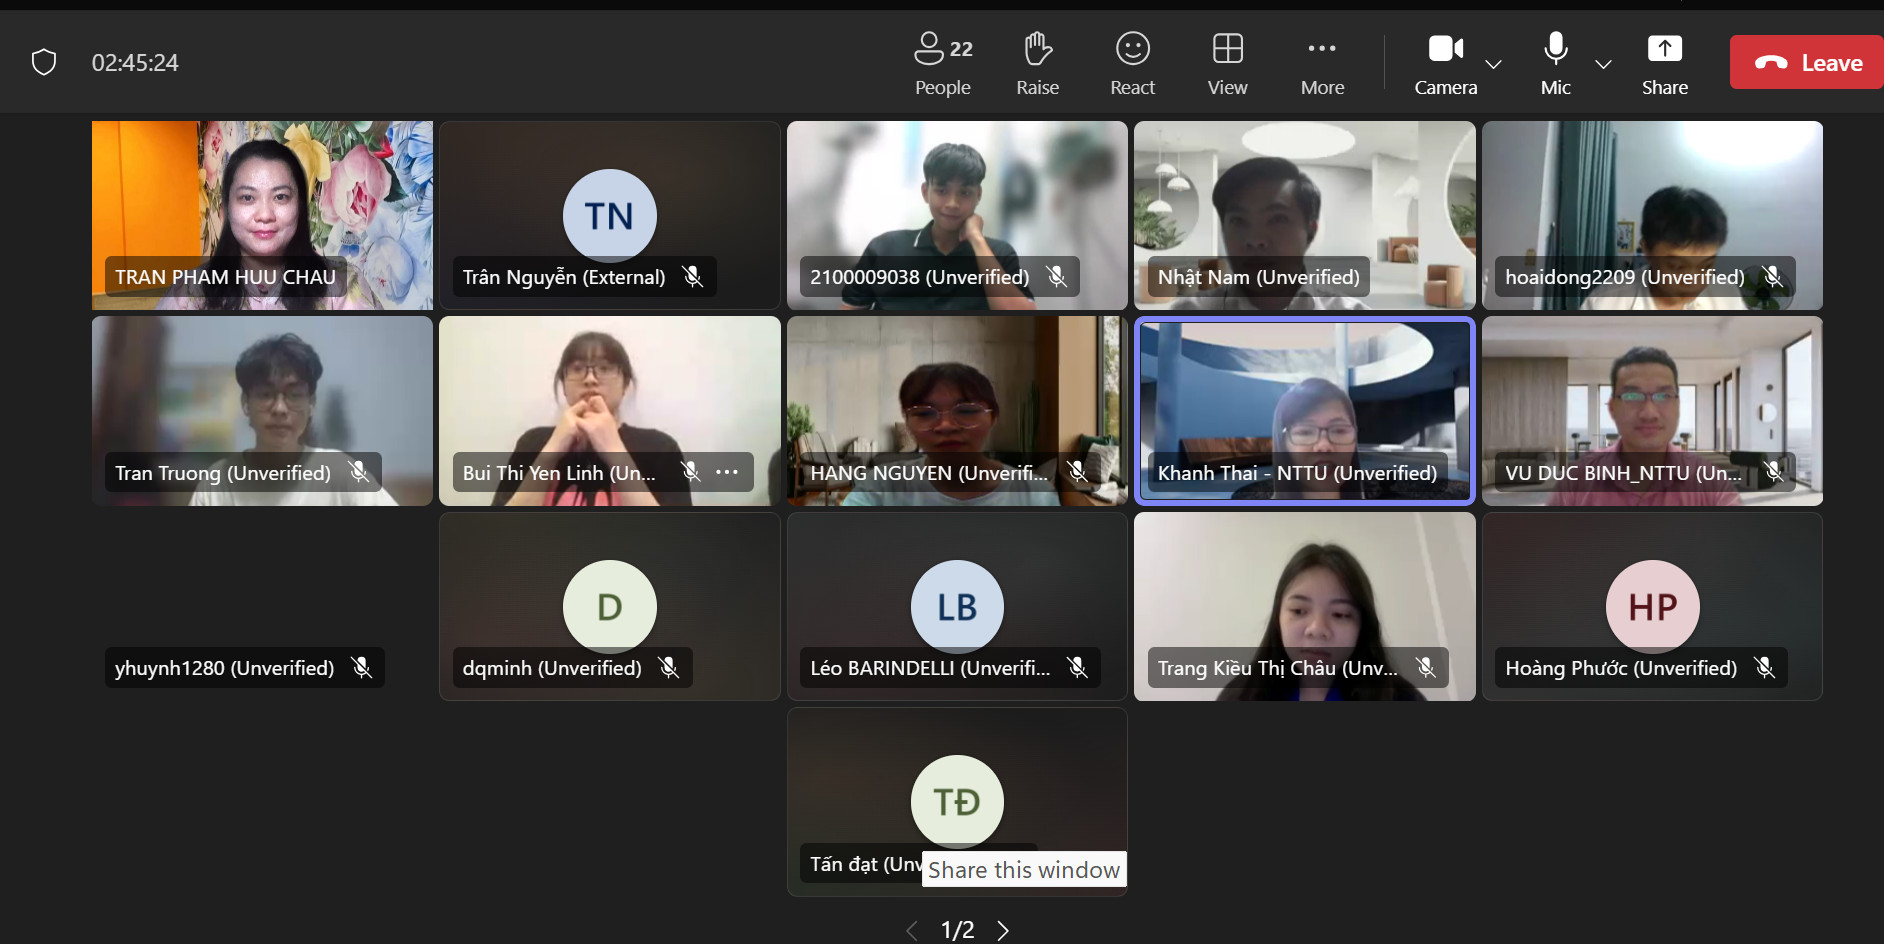Screen dimensions: 1884x944
Task: Go to next page of participants
Action: (x=1003, y=930)
